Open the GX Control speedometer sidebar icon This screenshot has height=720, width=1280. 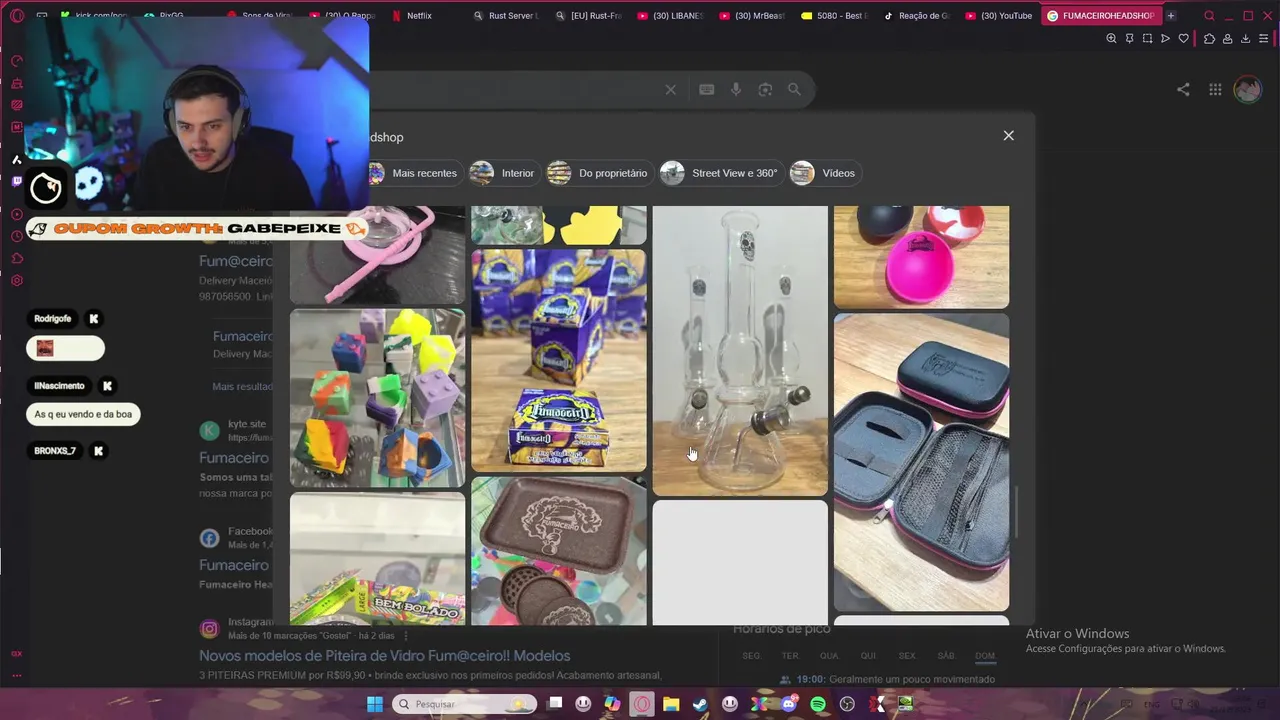coord(17,61)
